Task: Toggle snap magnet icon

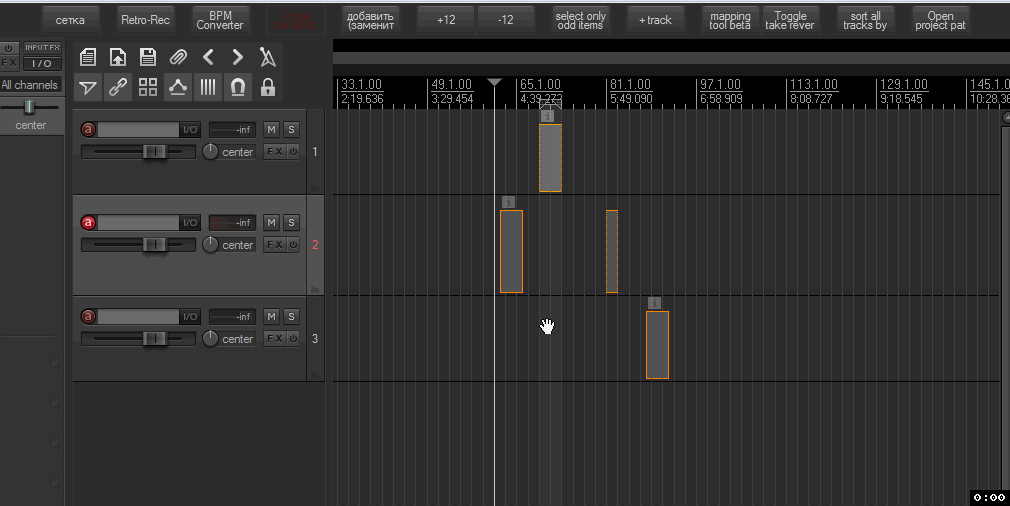Action: pos(238,88)
